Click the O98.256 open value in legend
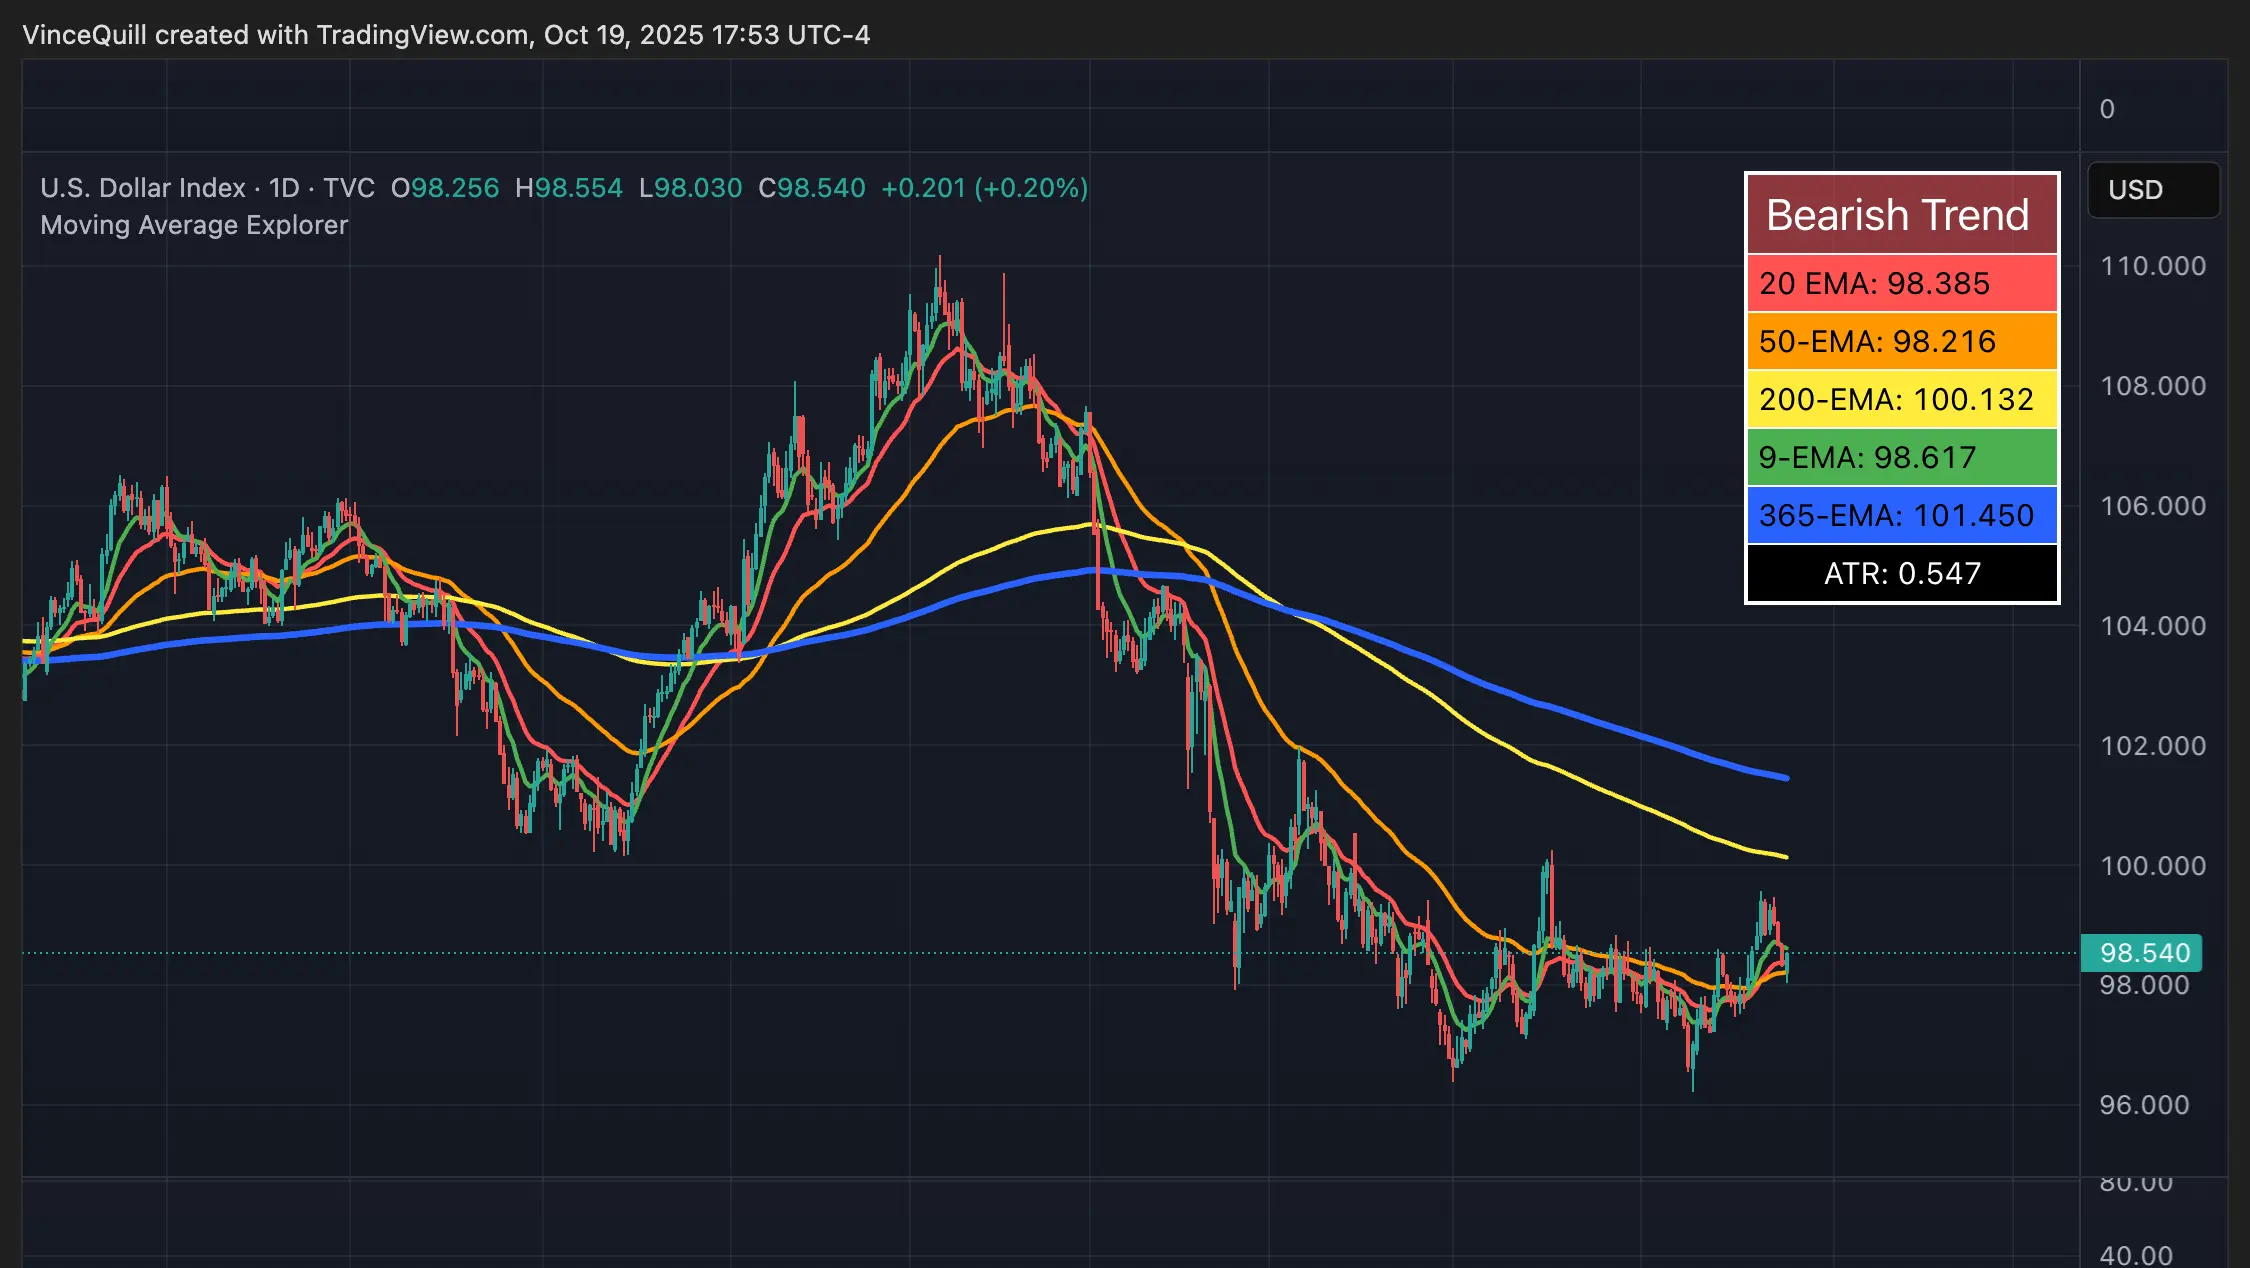The height and width of the screenshot is (1268, 2250). (x=444, y=188)
